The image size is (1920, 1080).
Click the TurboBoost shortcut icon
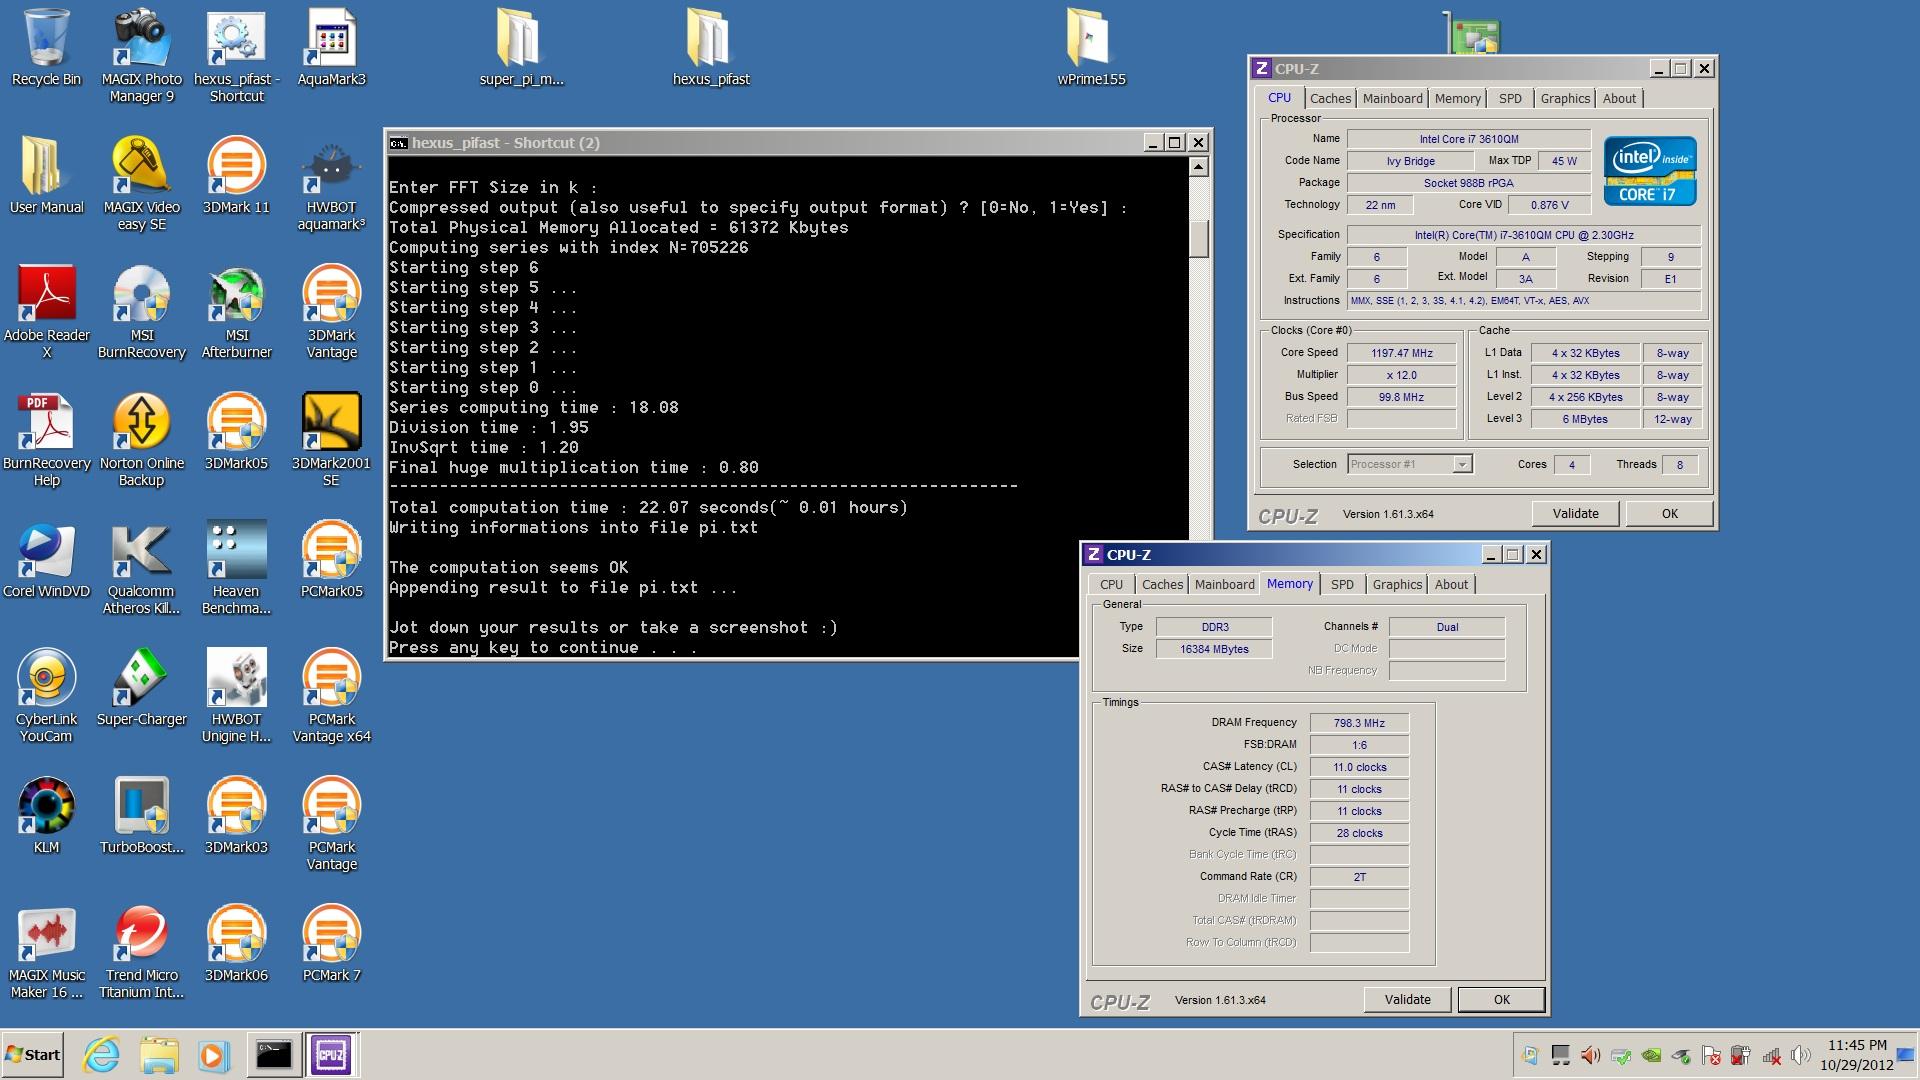click(141, 817)
